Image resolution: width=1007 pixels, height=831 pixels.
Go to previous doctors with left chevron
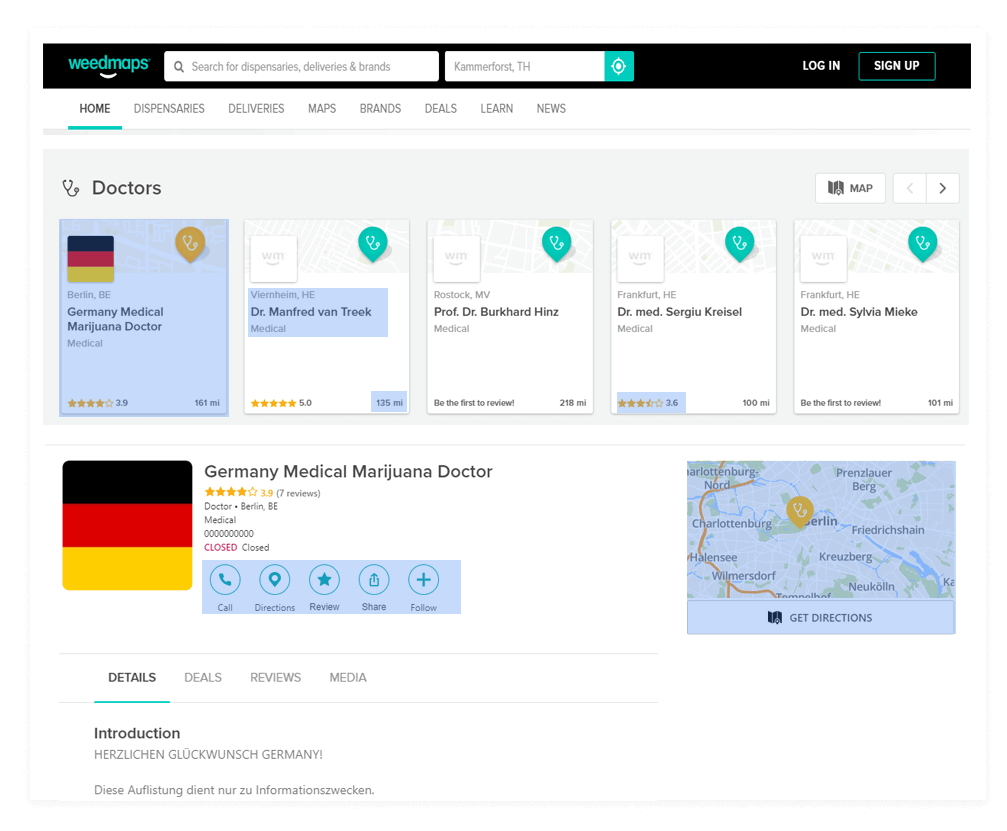(x=910, y=188)
